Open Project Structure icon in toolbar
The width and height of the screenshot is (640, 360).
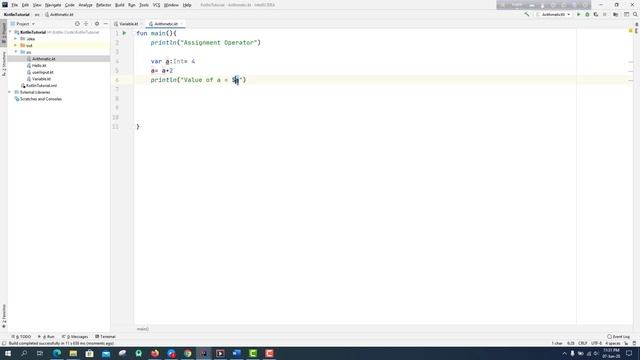(616, 14)
